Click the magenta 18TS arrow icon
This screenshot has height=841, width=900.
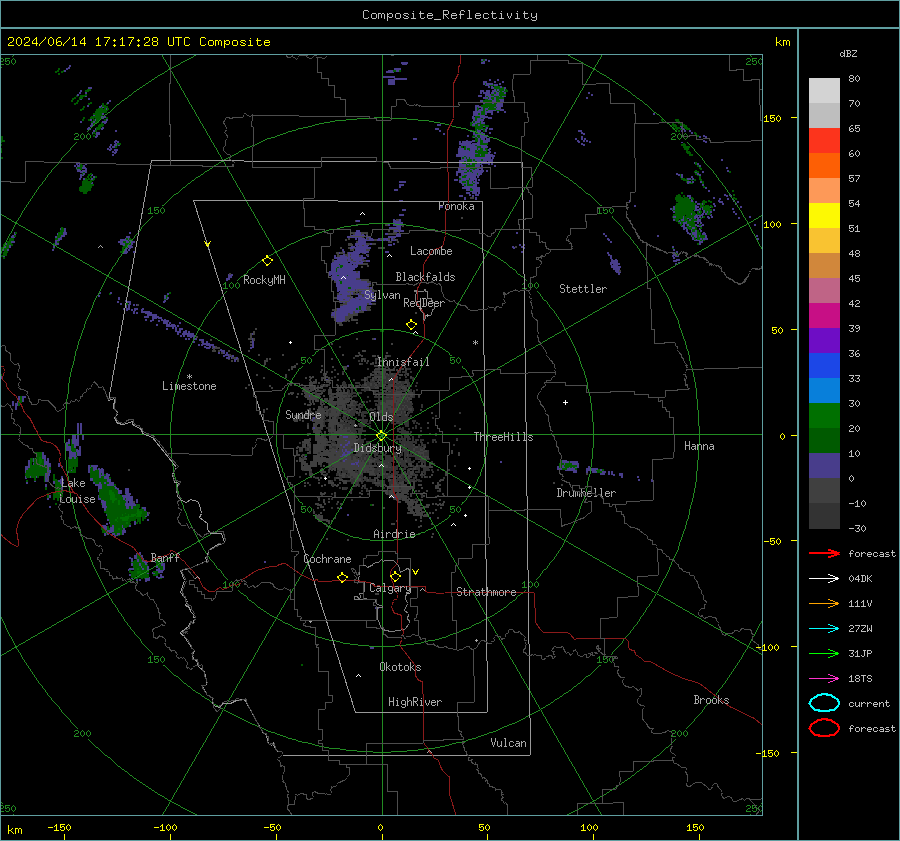(x=824, y=679)
